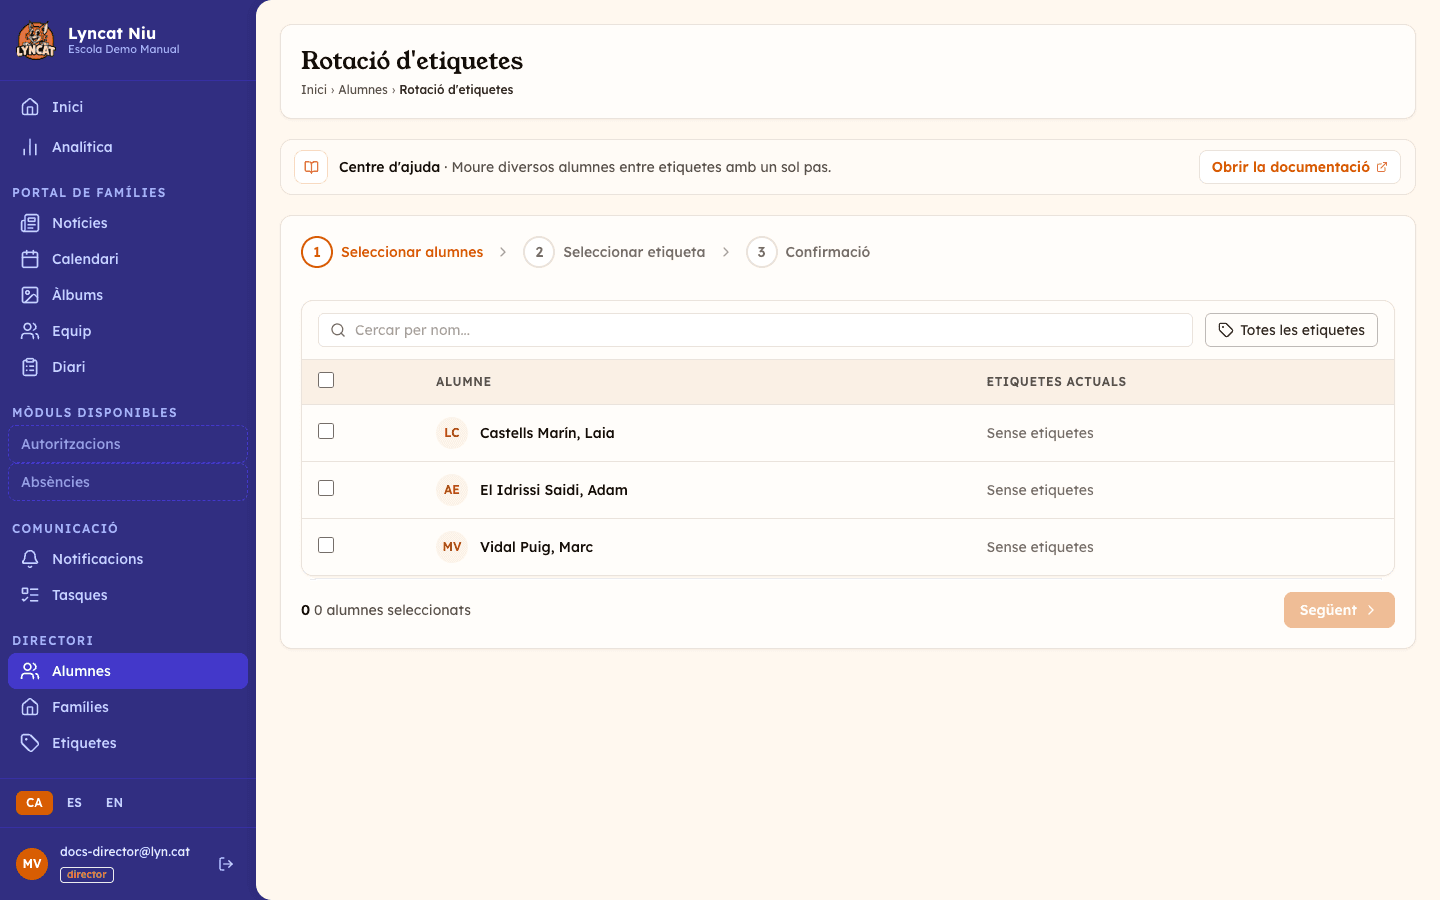
Task: Open Famílies in the sidebar
Action: pyautogui.click(x=128, y=707)
